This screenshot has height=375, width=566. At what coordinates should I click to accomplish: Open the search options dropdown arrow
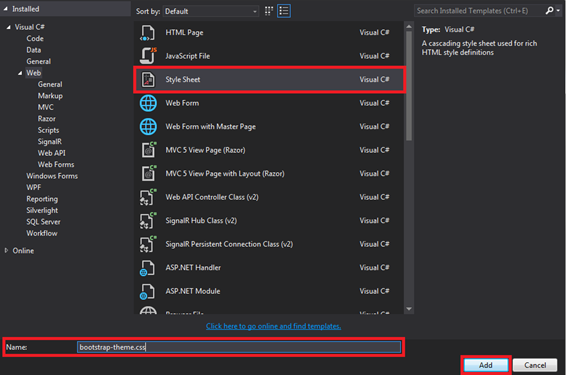coord(558,11)
